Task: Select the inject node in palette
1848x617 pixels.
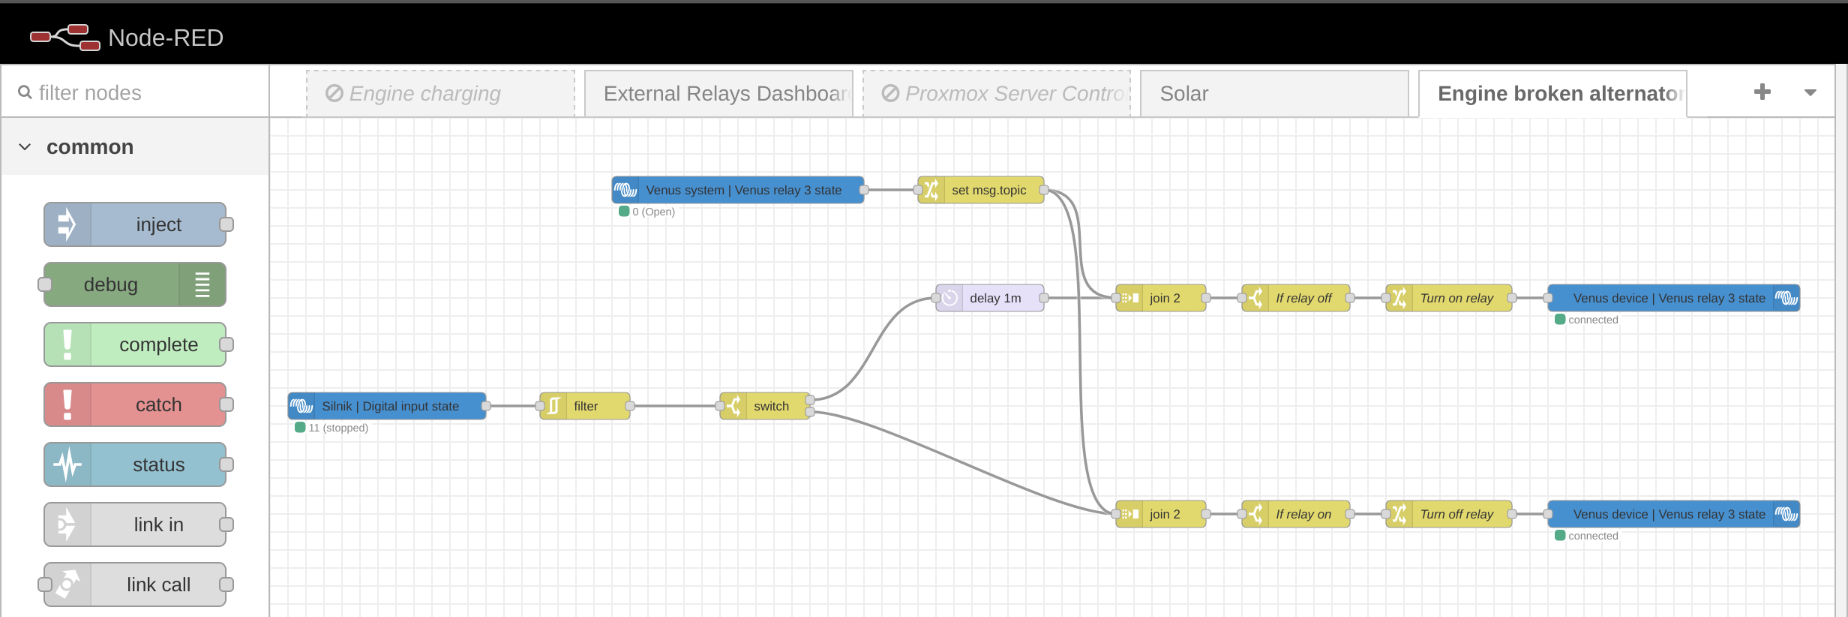Action: pyautogui.click(x=136, y=225)
